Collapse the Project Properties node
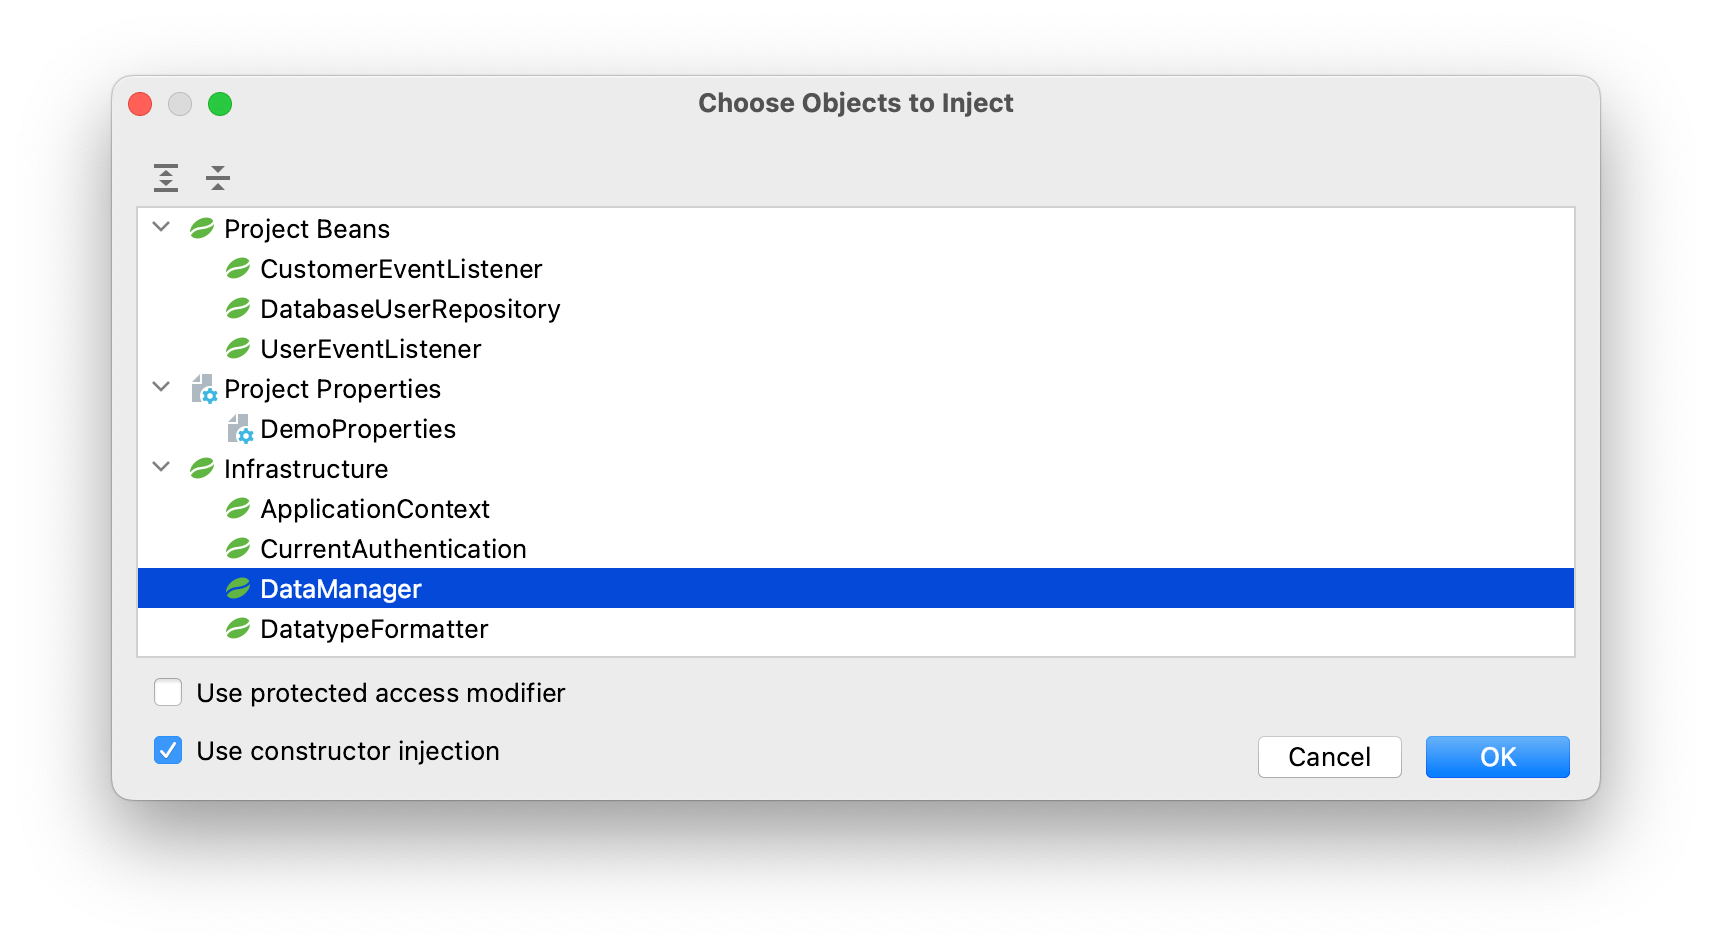Screen dimensions: 1712x948 (161, 387)
